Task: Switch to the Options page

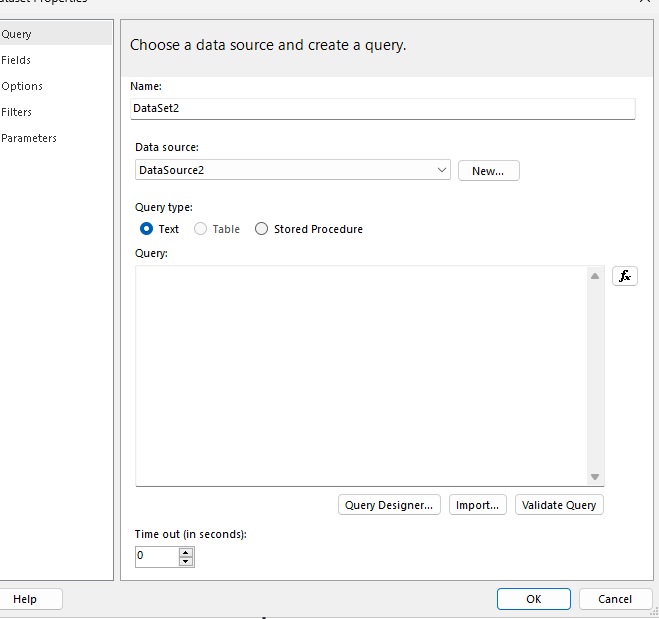Action: coord(22,86)
